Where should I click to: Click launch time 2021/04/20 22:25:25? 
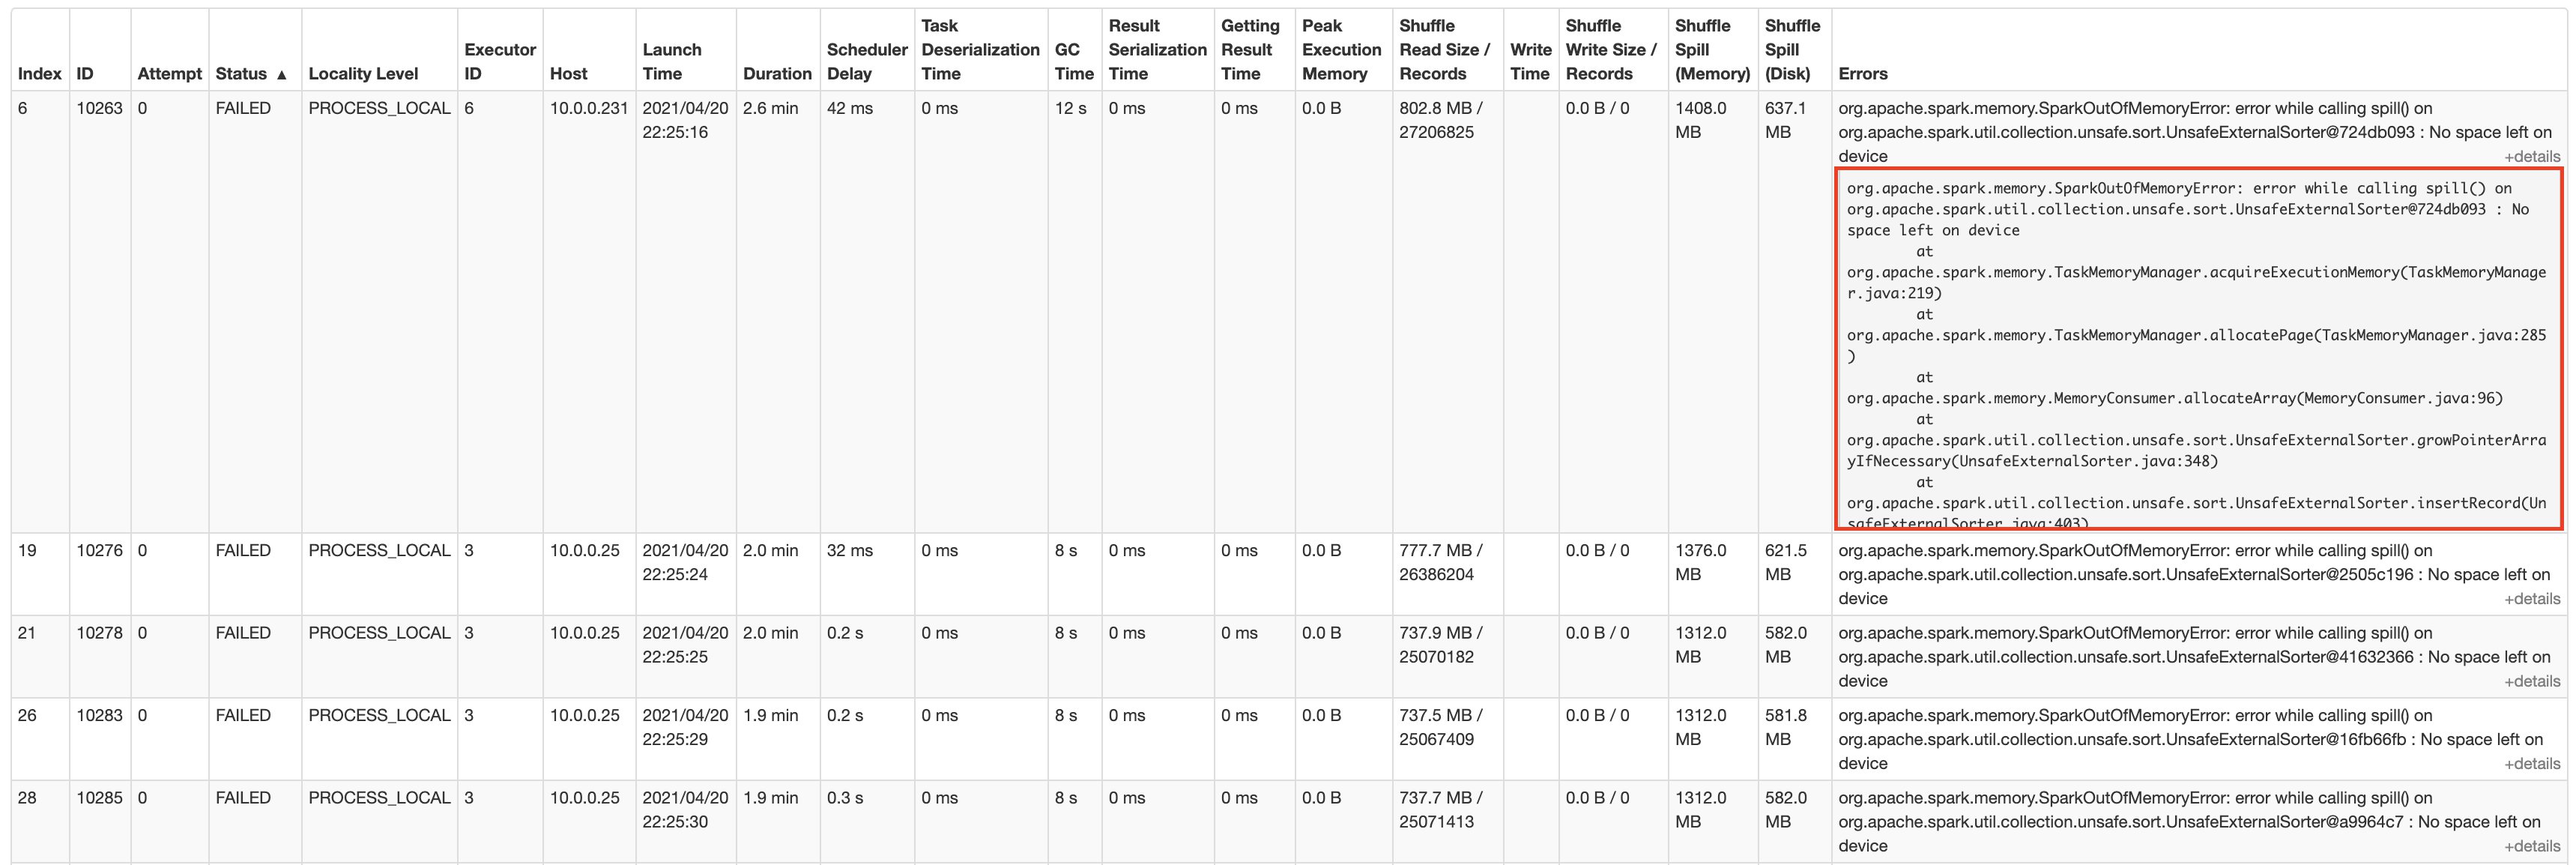pos(685,645)
